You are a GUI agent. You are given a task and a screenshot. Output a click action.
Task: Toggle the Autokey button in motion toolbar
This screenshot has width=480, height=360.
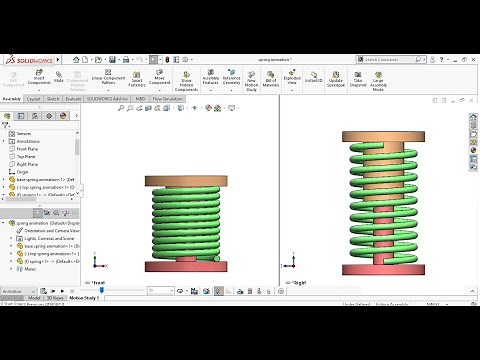pos(219,291)
